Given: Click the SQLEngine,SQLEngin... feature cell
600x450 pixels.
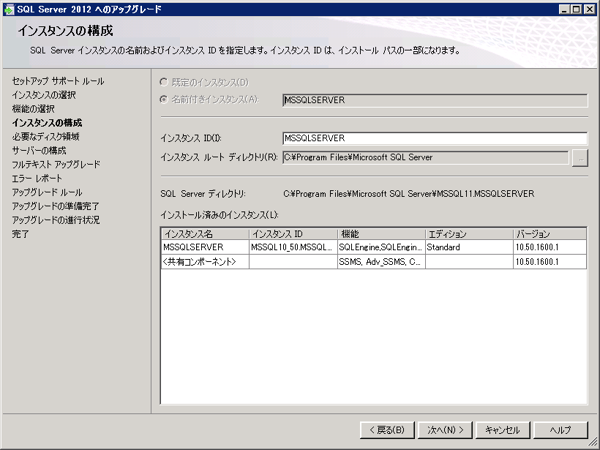Looking at the screenshot, I should pos(381,247).
